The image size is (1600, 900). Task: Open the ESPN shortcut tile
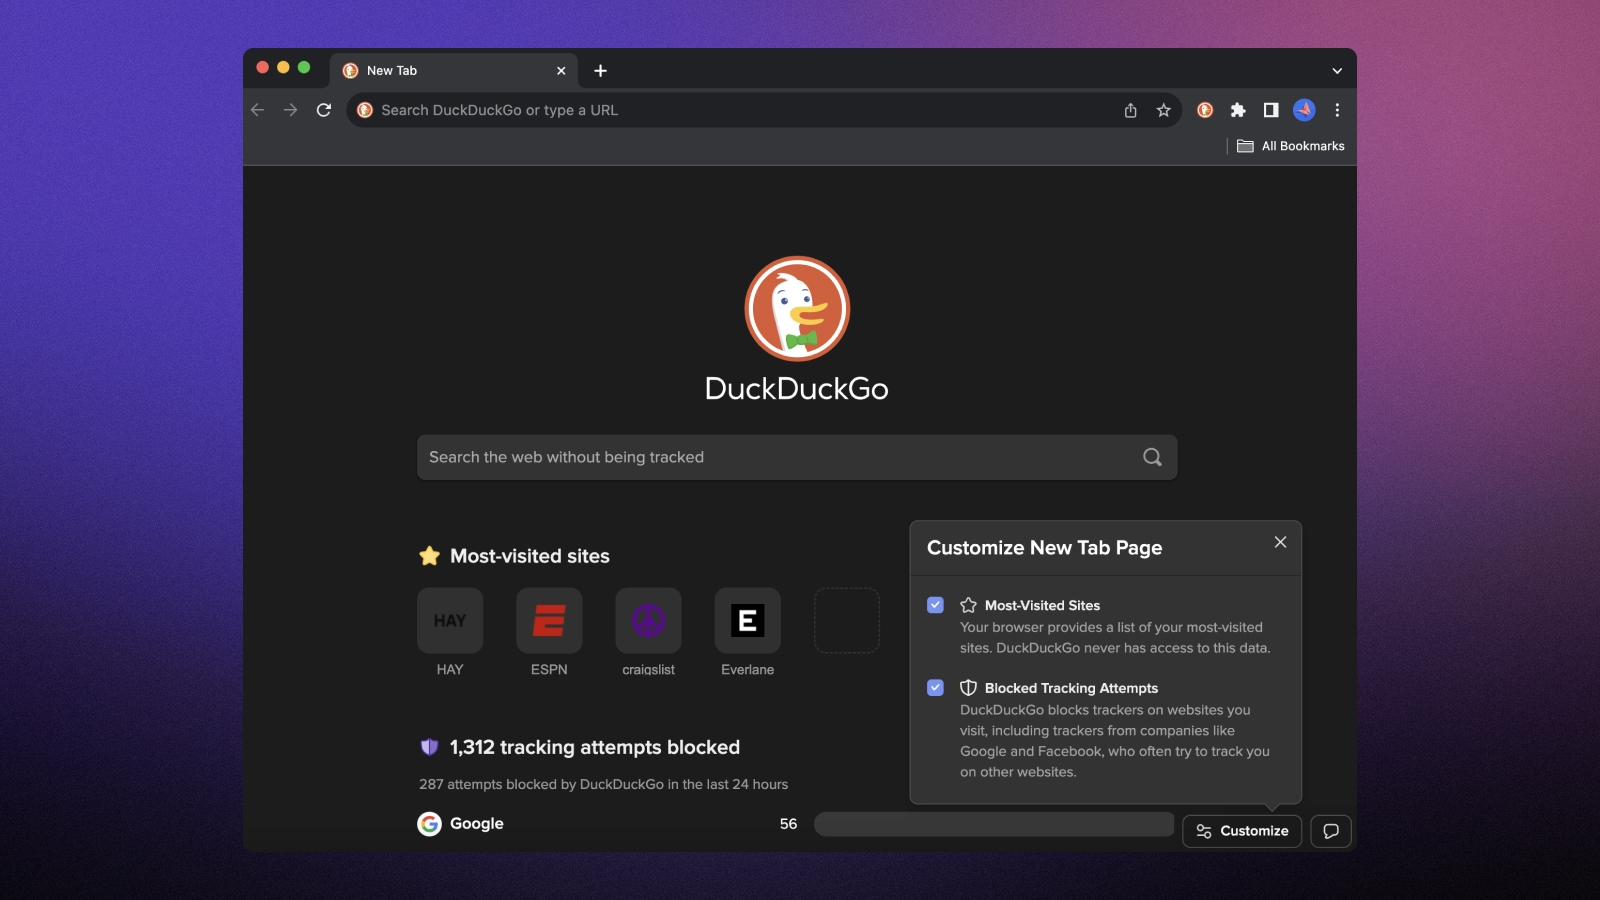549,621
